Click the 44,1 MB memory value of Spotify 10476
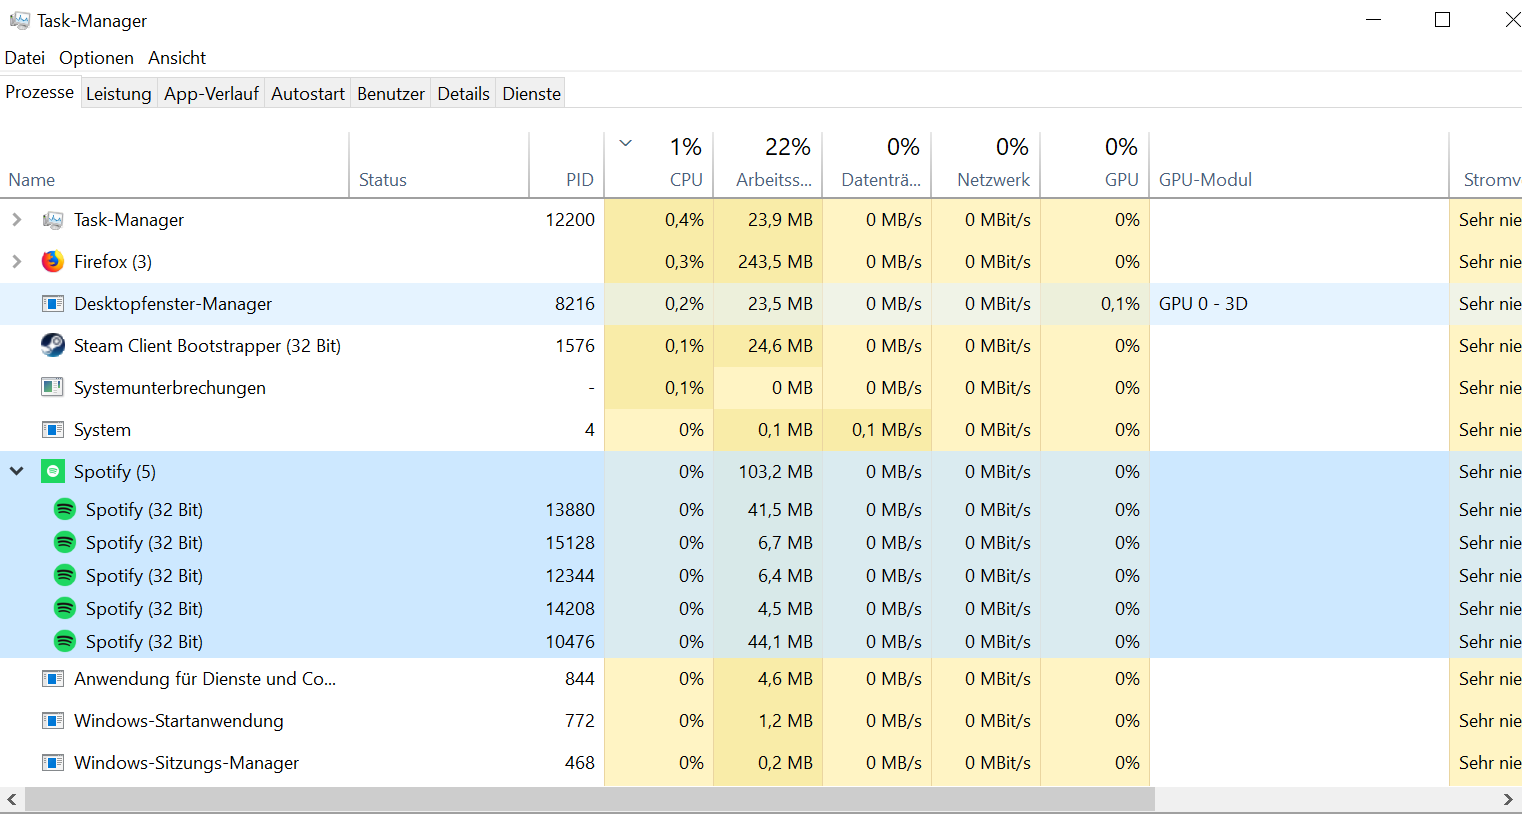The width and height of the screenshot is (1522, 816). pos(780,642)
